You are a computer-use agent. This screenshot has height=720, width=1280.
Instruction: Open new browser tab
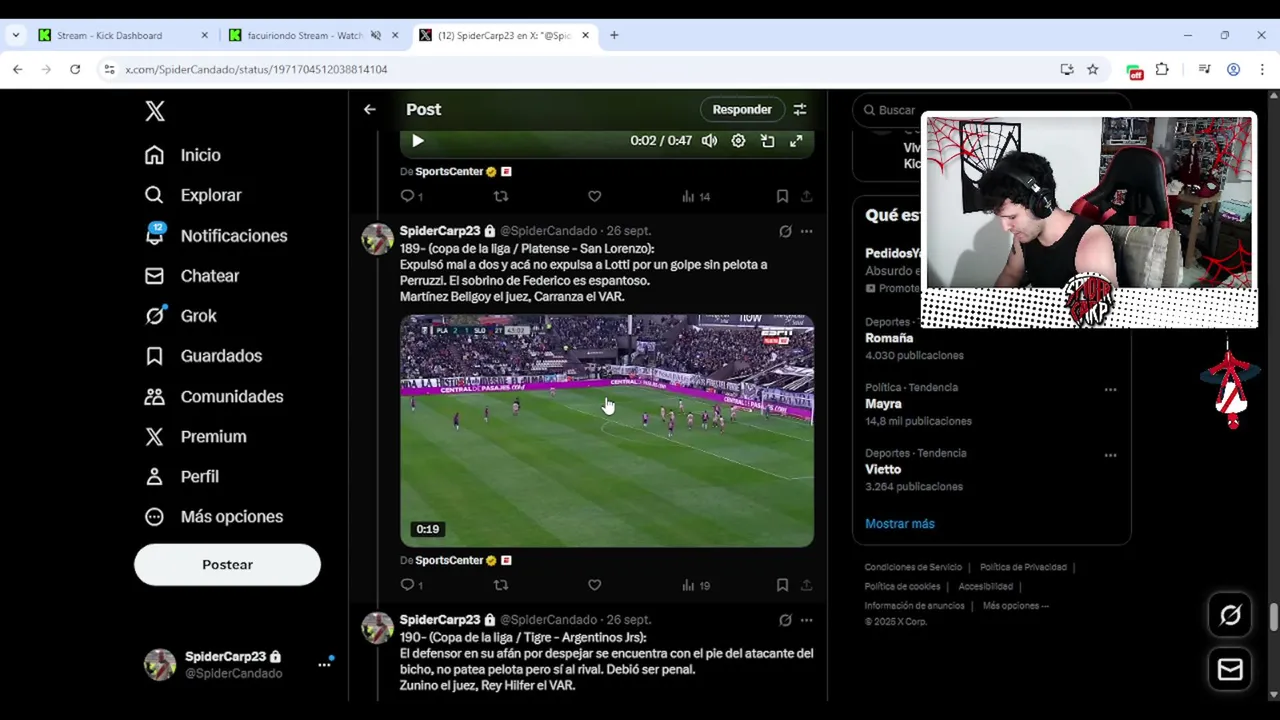(614, 35)
